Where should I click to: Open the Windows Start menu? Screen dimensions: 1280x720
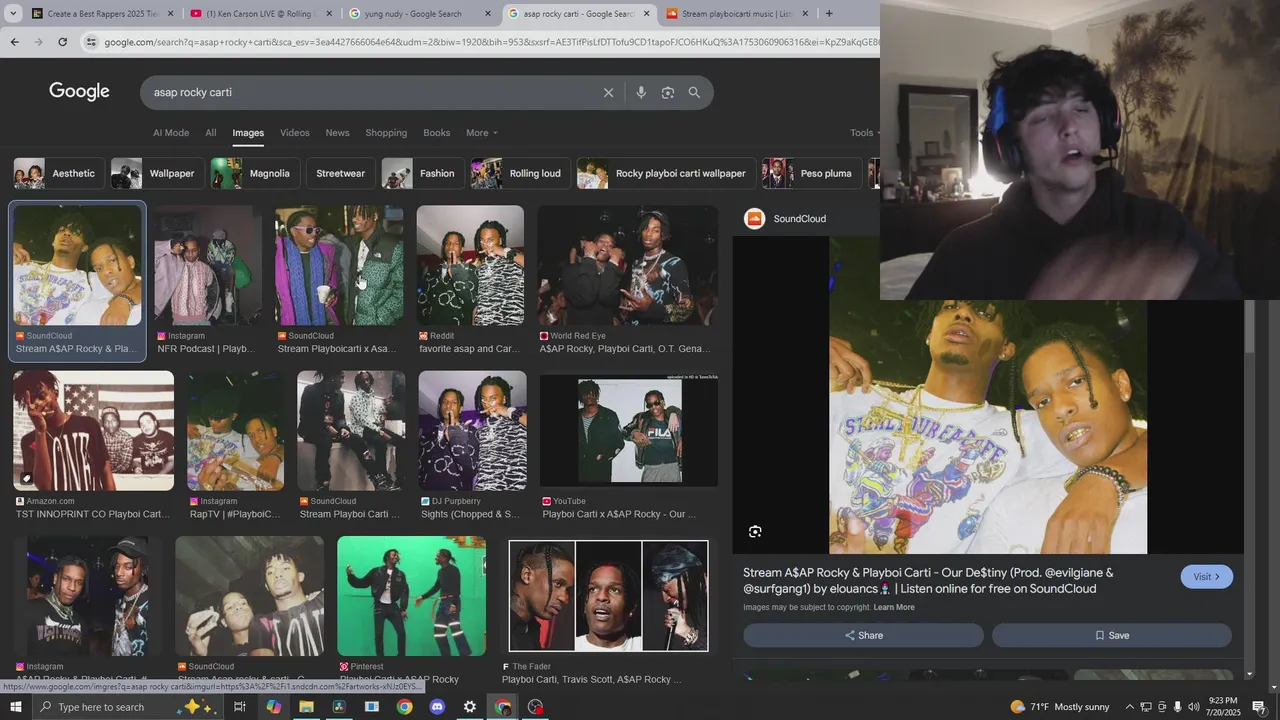(16, 707)
